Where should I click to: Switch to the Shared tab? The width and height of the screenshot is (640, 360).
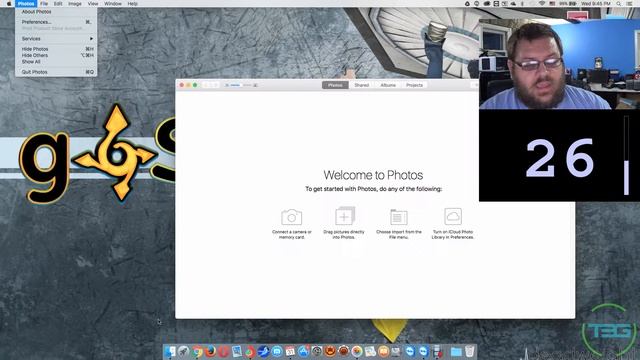tap(362, 85)
